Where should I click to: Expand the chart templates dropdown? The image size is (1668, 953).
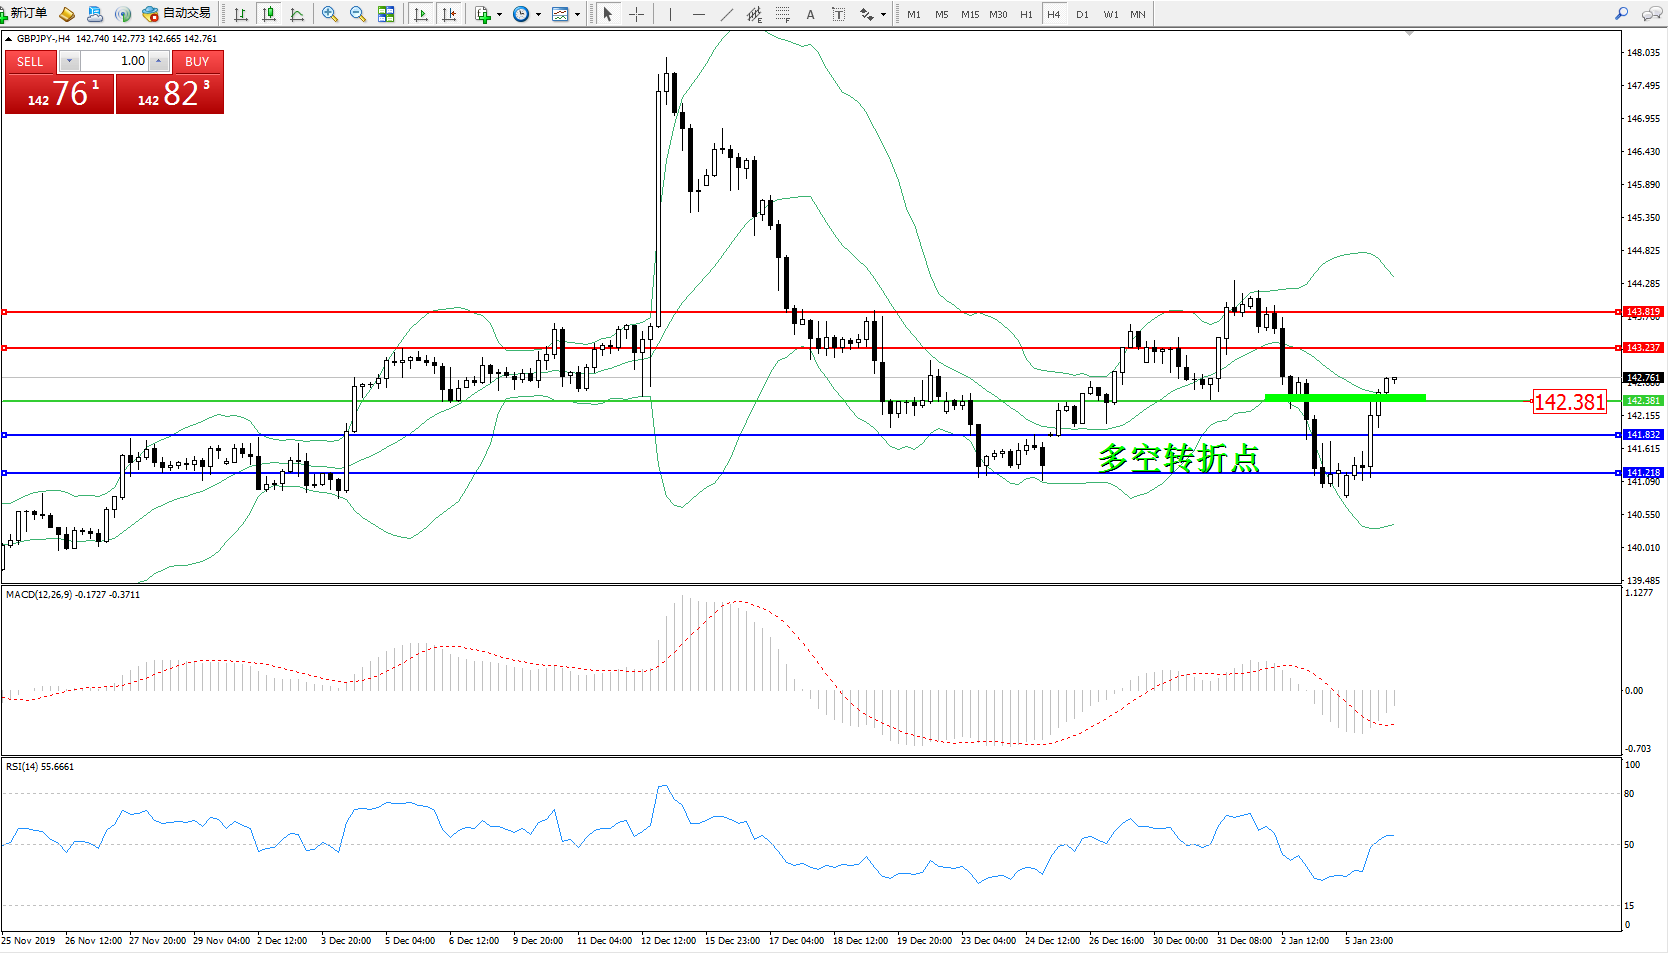point(577,14)
